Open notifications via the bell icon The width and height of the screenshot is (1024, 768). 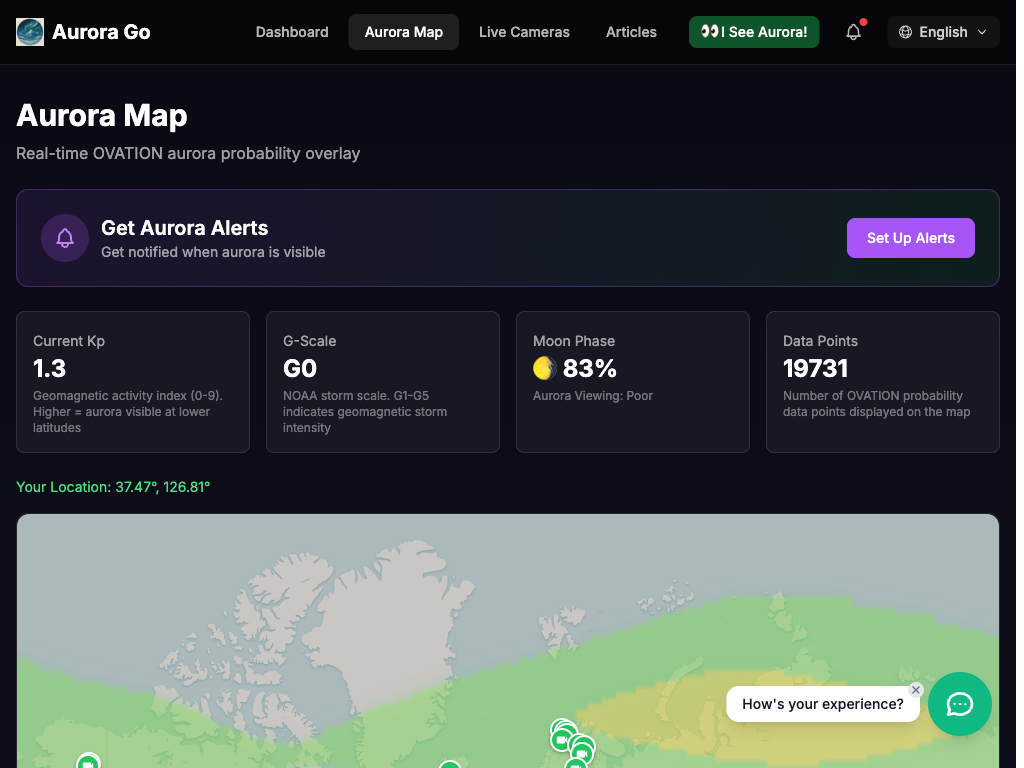tap(852, 32)
